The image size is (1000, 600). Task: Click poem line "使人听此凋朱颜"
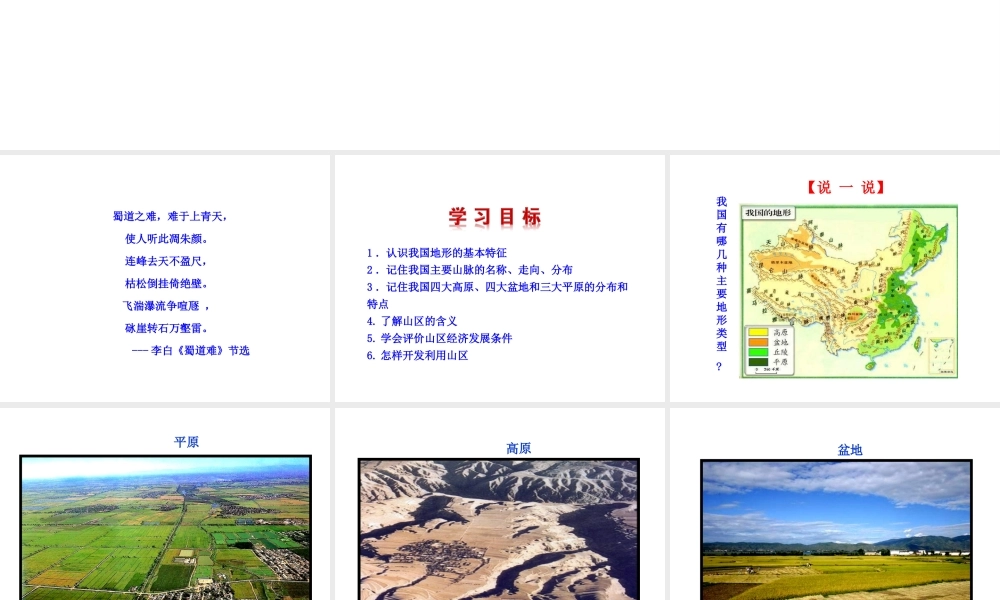point(167,239)
